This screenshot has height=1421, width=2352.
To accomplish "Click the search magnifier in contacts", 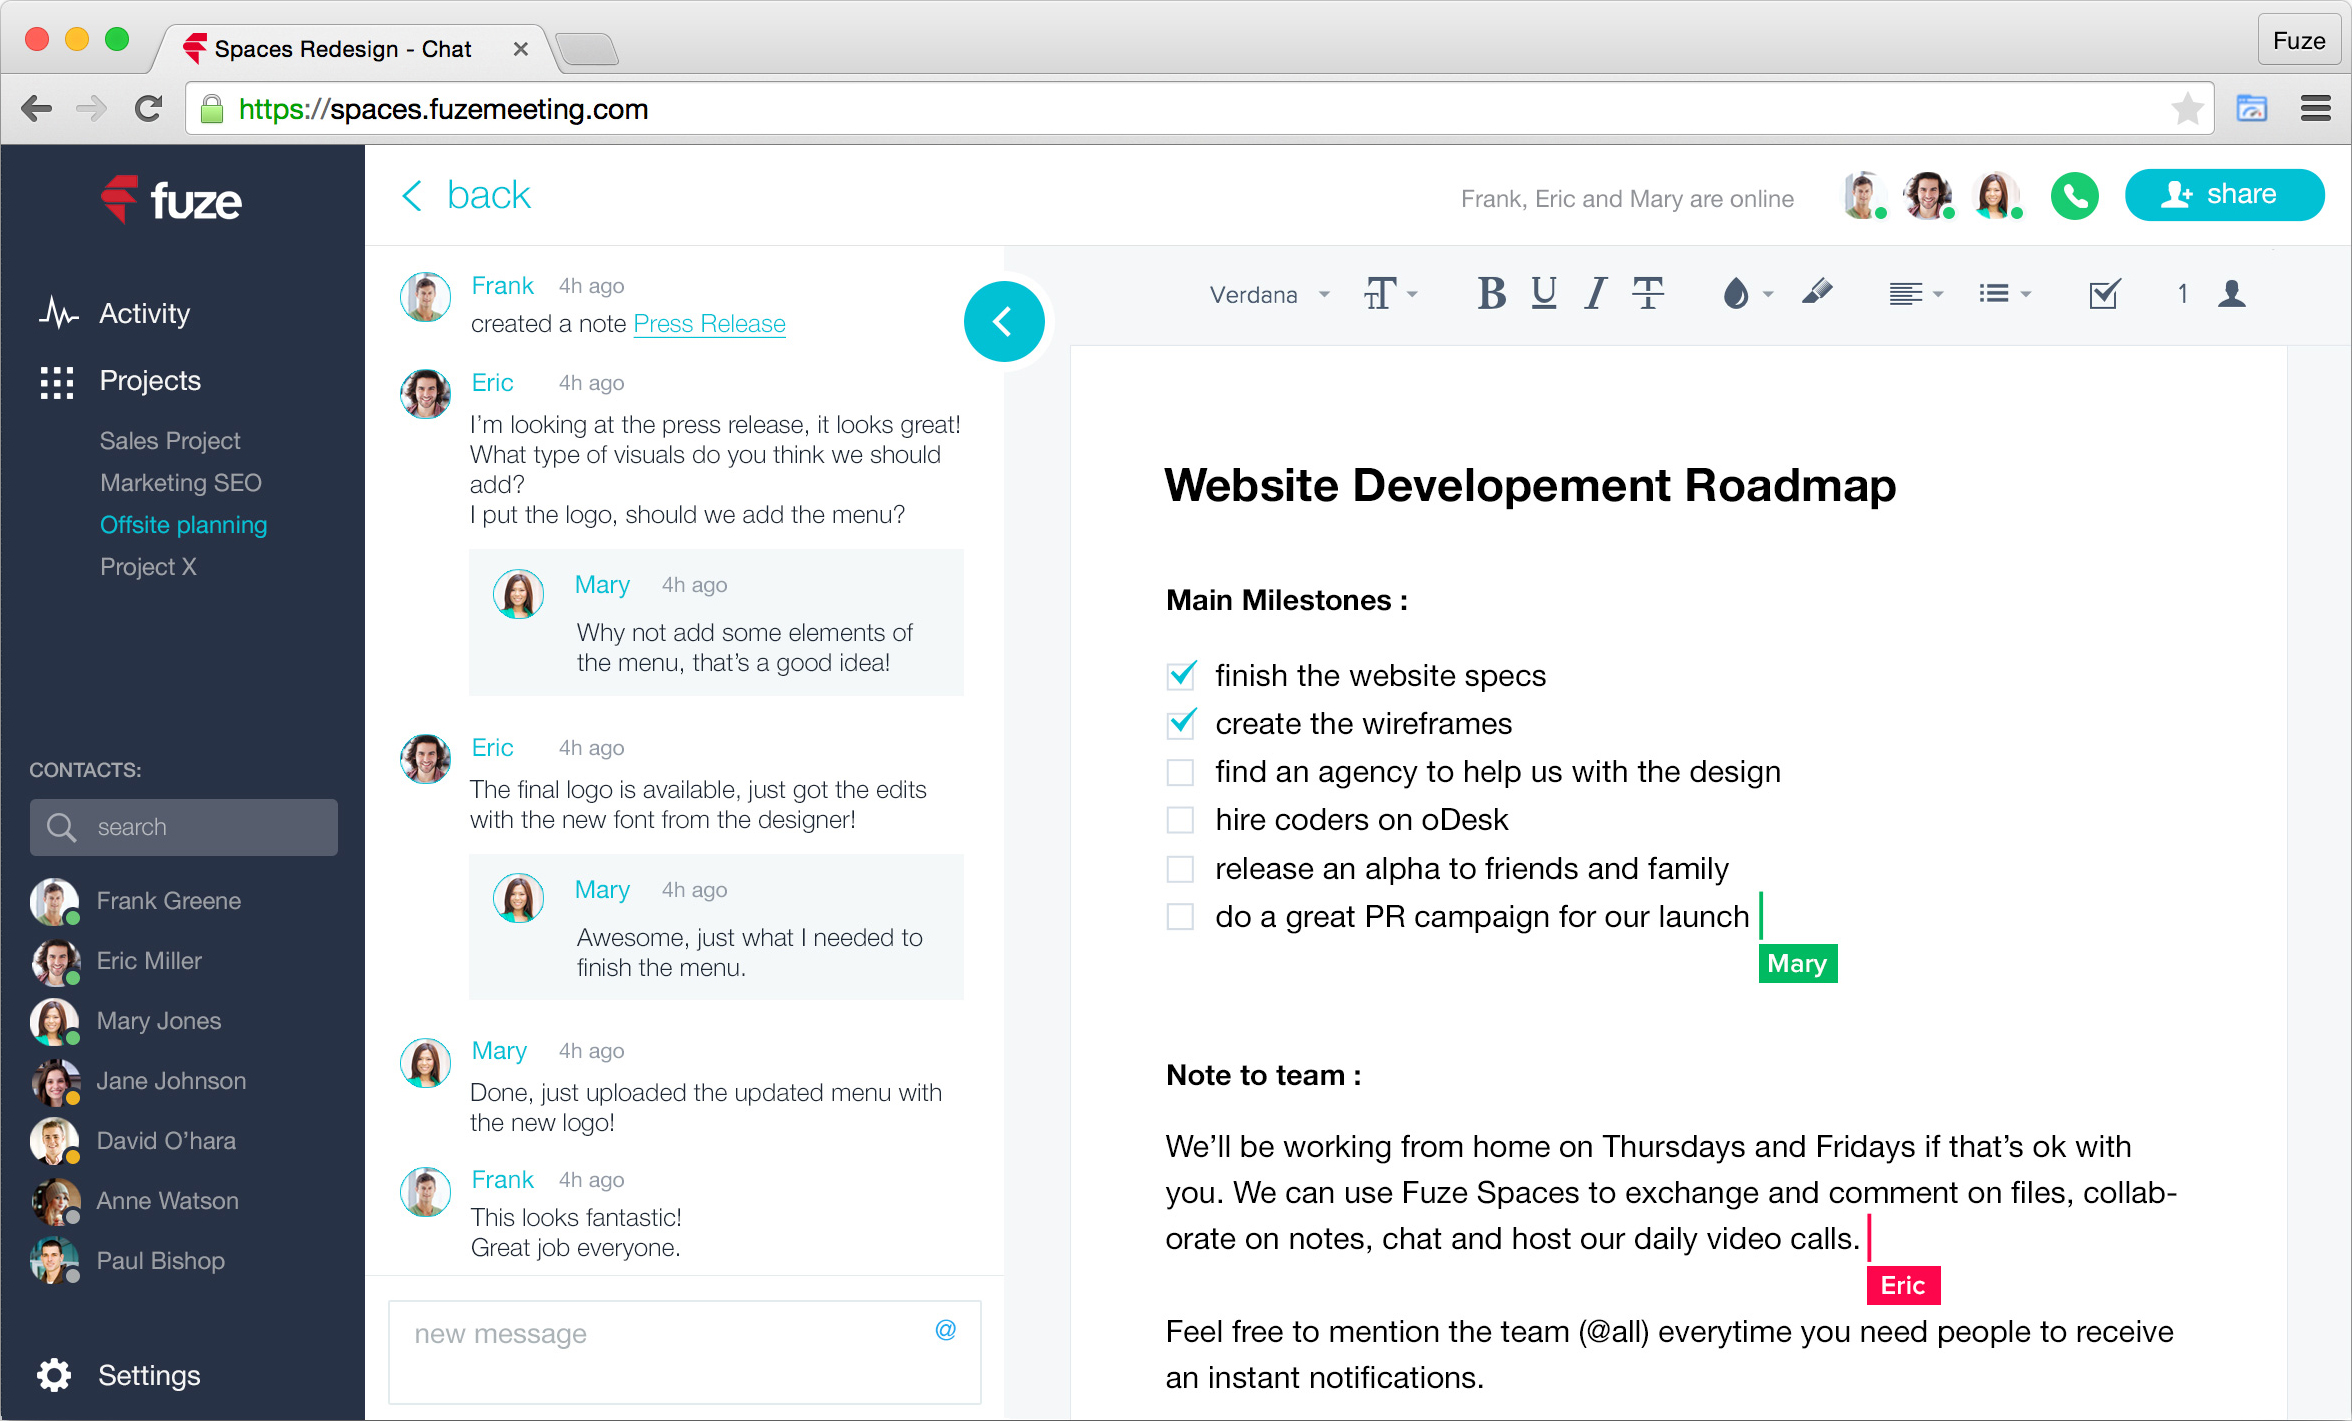I will click(61, 827).
